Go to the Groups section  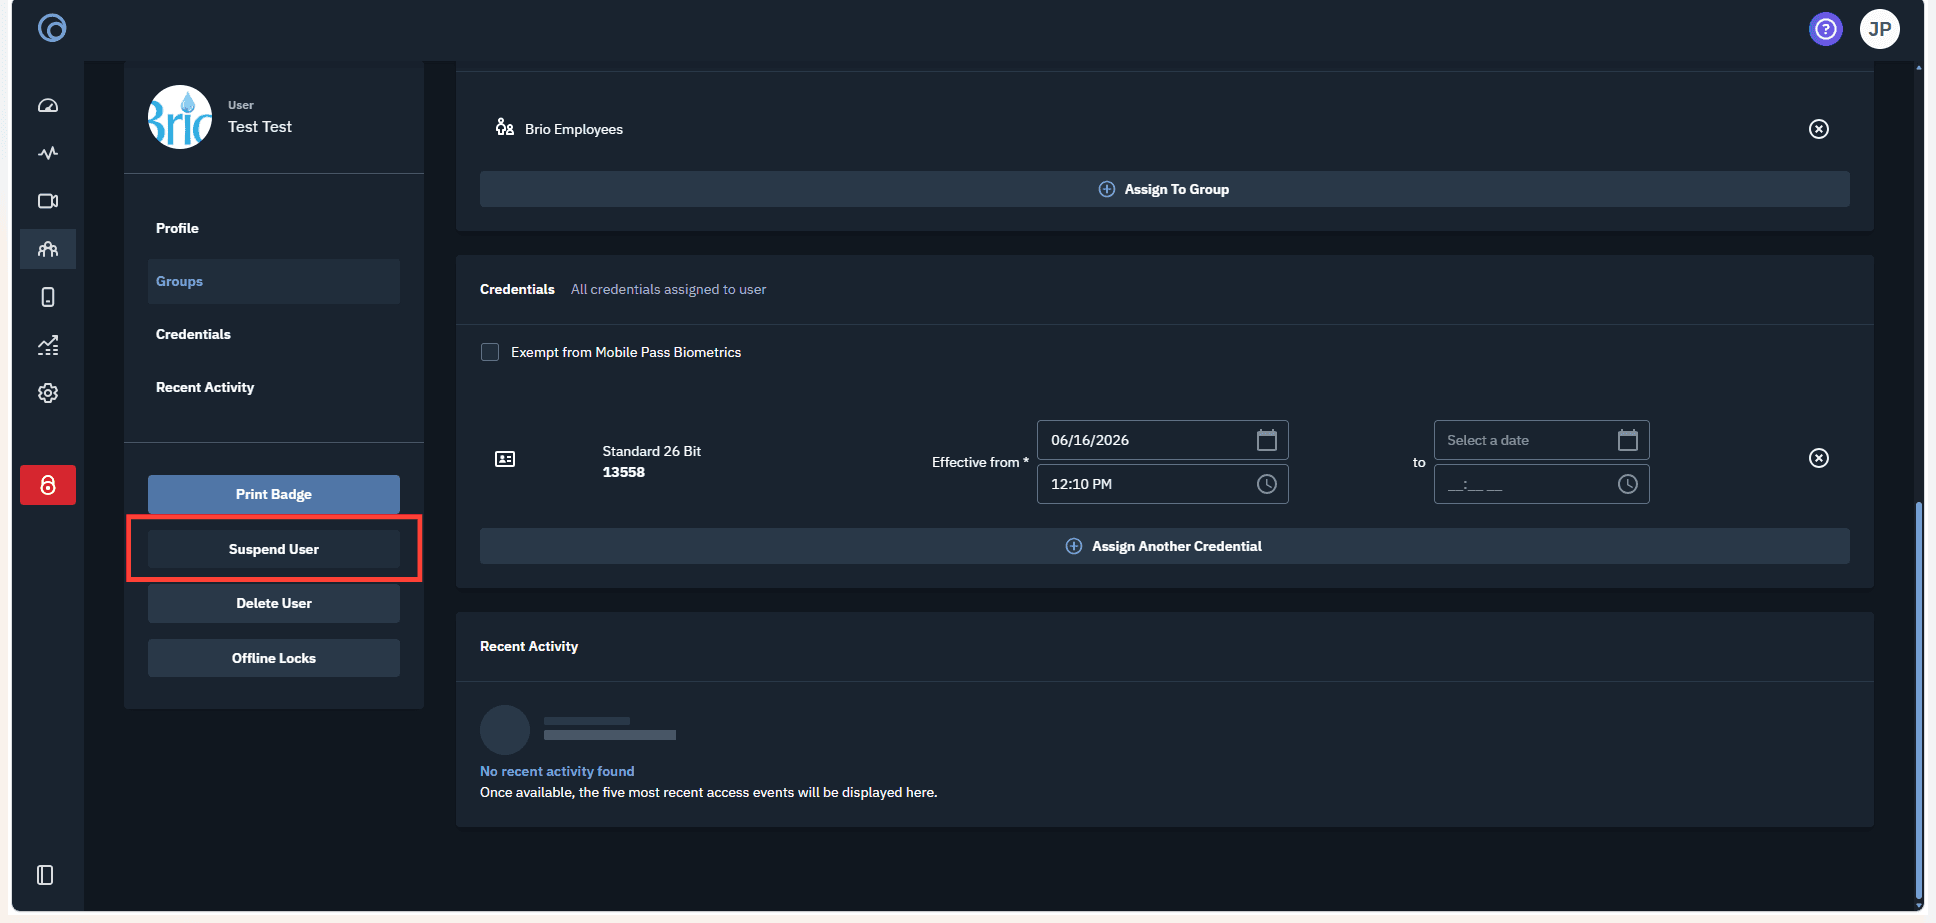tap(274, 281)
